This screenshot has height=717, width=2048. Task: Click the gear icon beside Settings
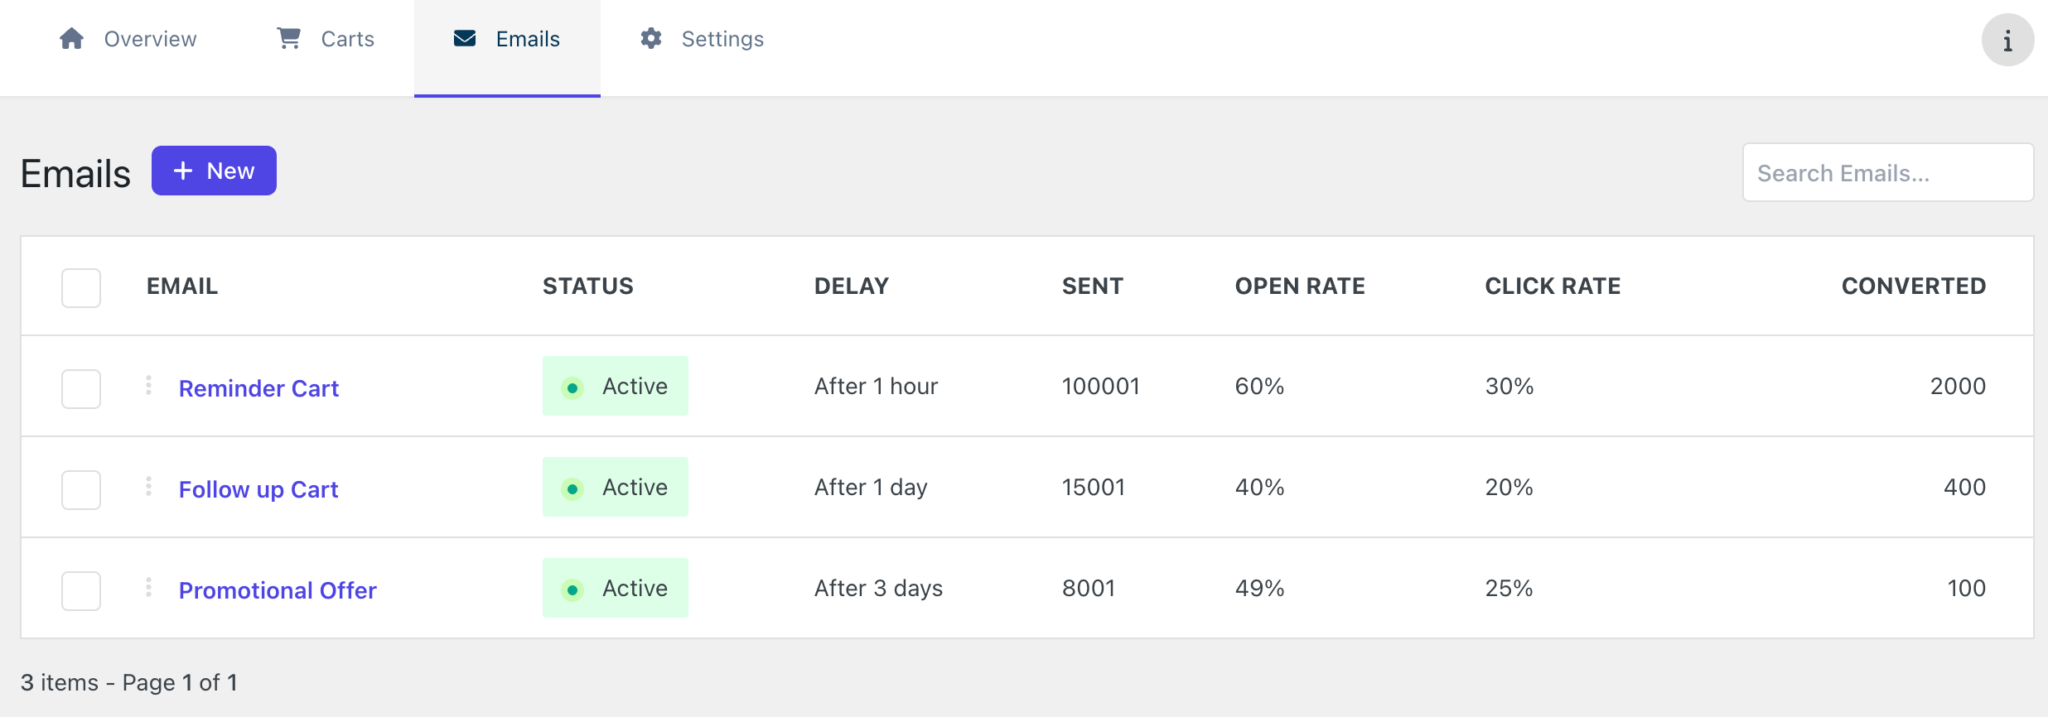click(x=650, y=38)
